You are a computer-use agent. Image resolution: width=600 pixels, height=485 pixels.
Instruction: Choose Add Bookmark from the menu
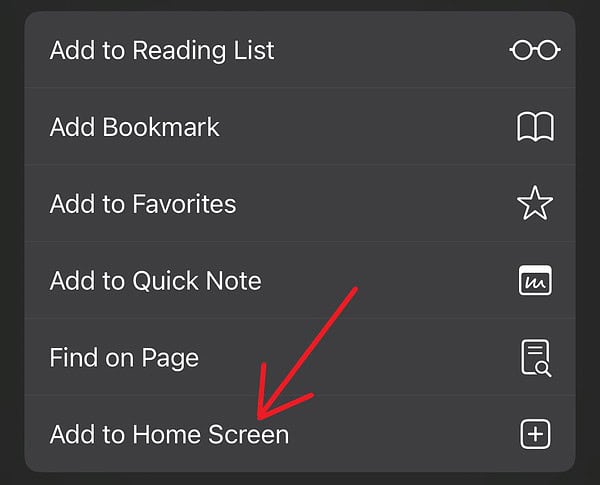click(300, 127)
